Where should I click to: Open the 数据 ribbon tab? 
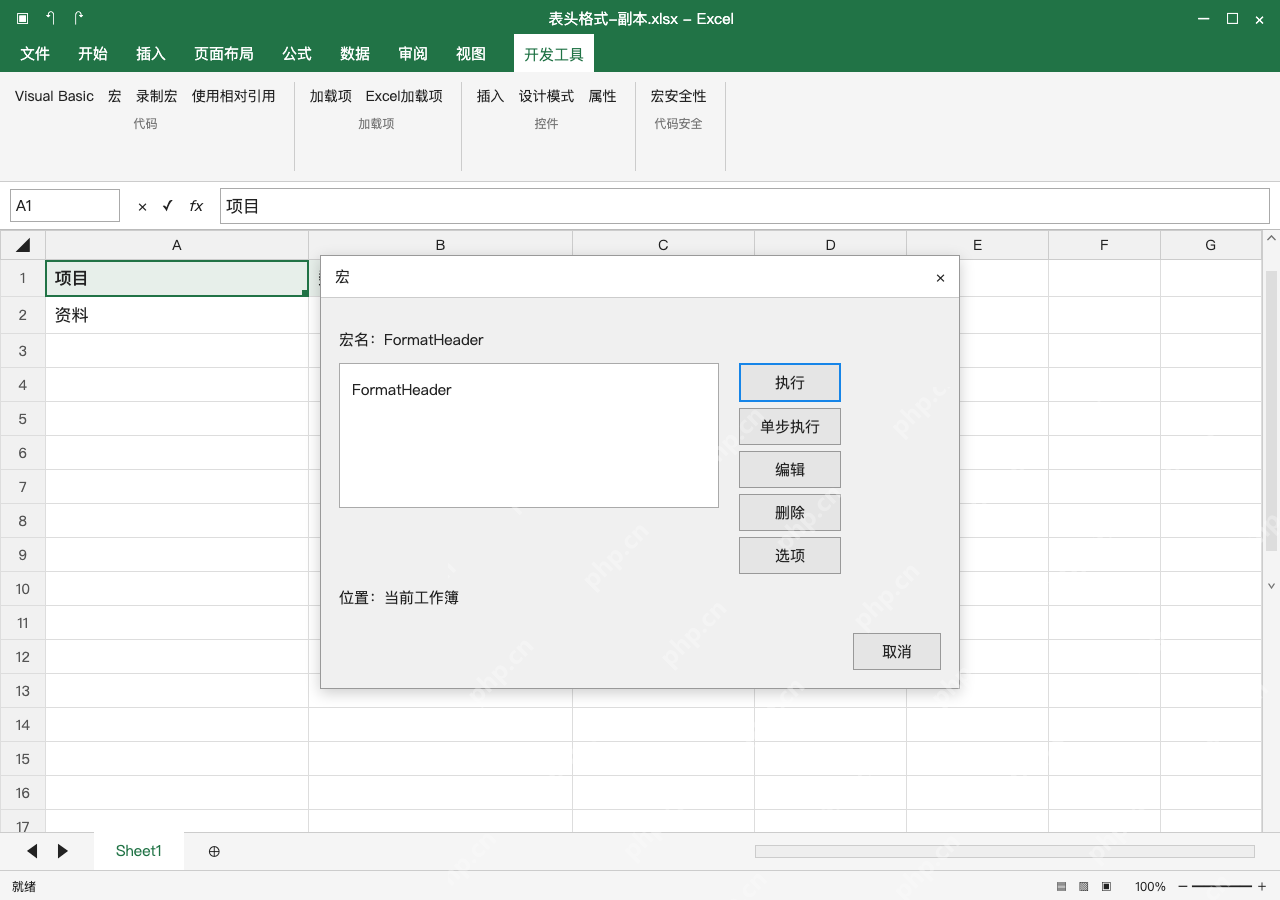[355, 54]
